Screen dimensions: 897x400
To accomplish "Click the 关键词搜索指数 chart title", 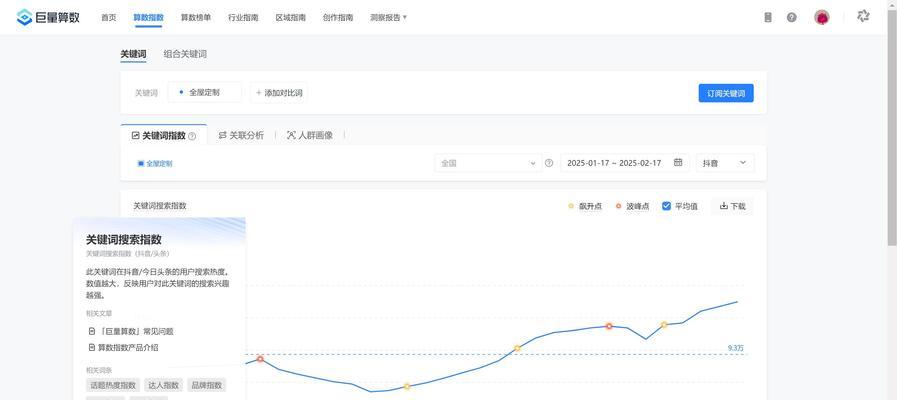I will click(160, 206).
